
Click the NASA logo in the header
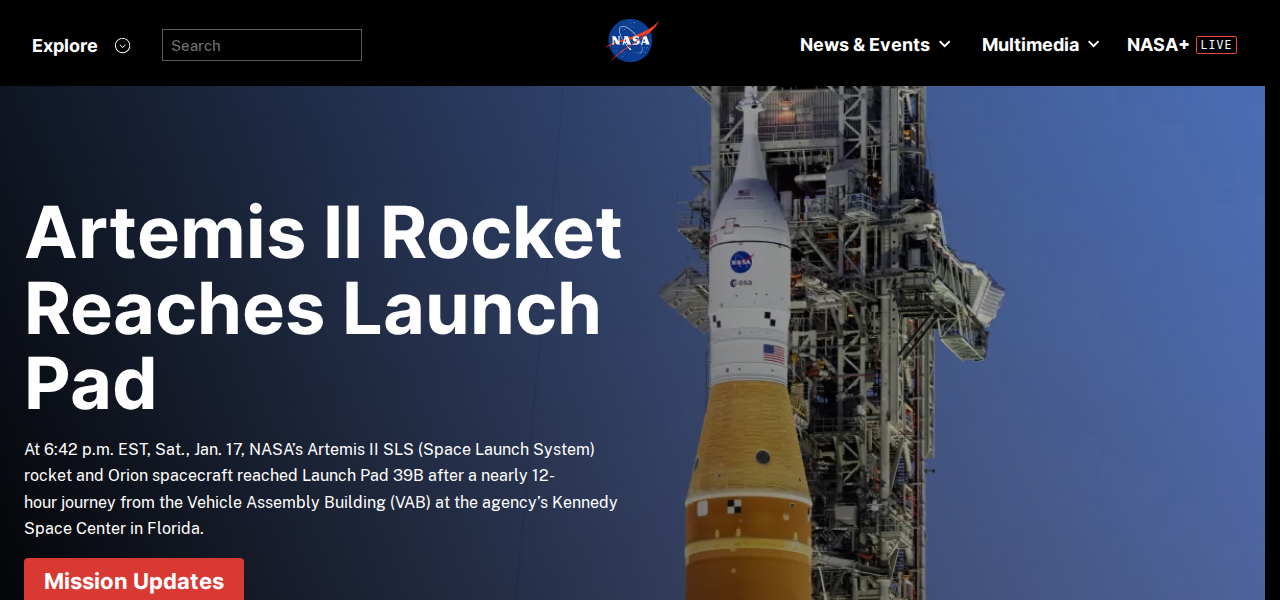click(631, 42)
